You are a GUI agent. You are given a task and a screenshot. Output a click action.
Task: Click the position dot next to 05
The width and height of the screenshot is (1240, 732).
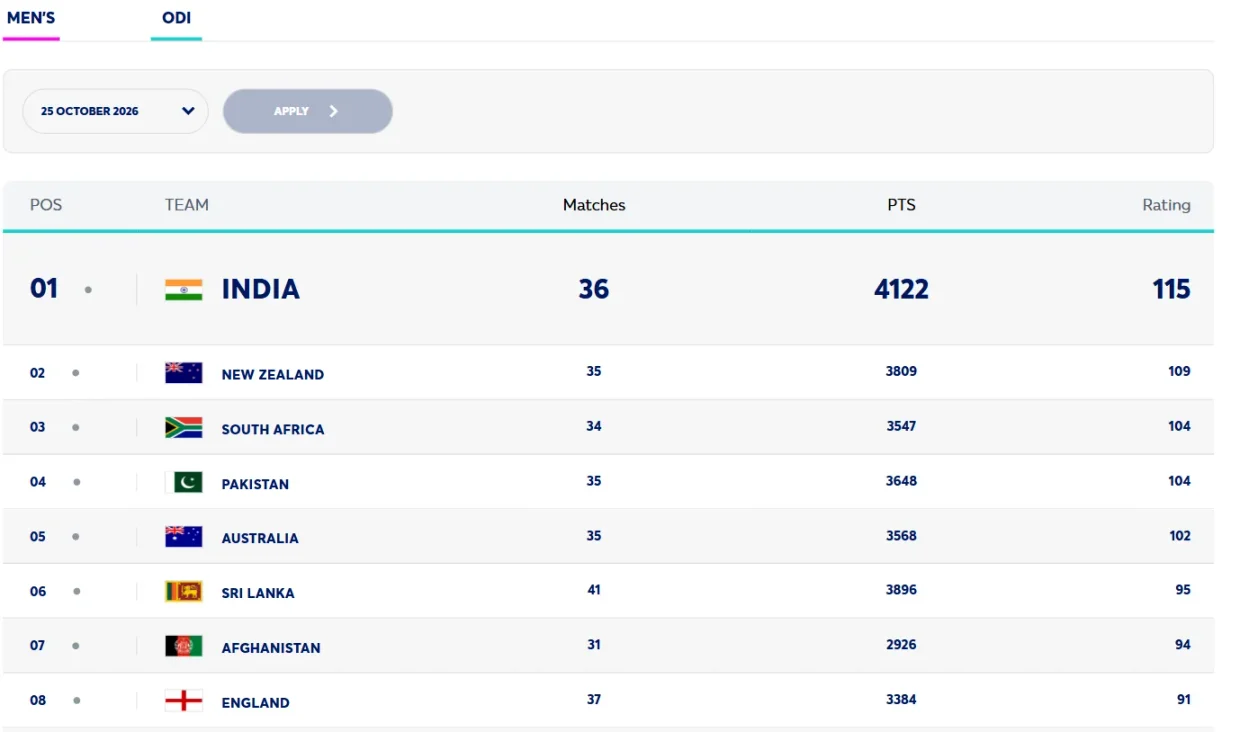[75, 536]
